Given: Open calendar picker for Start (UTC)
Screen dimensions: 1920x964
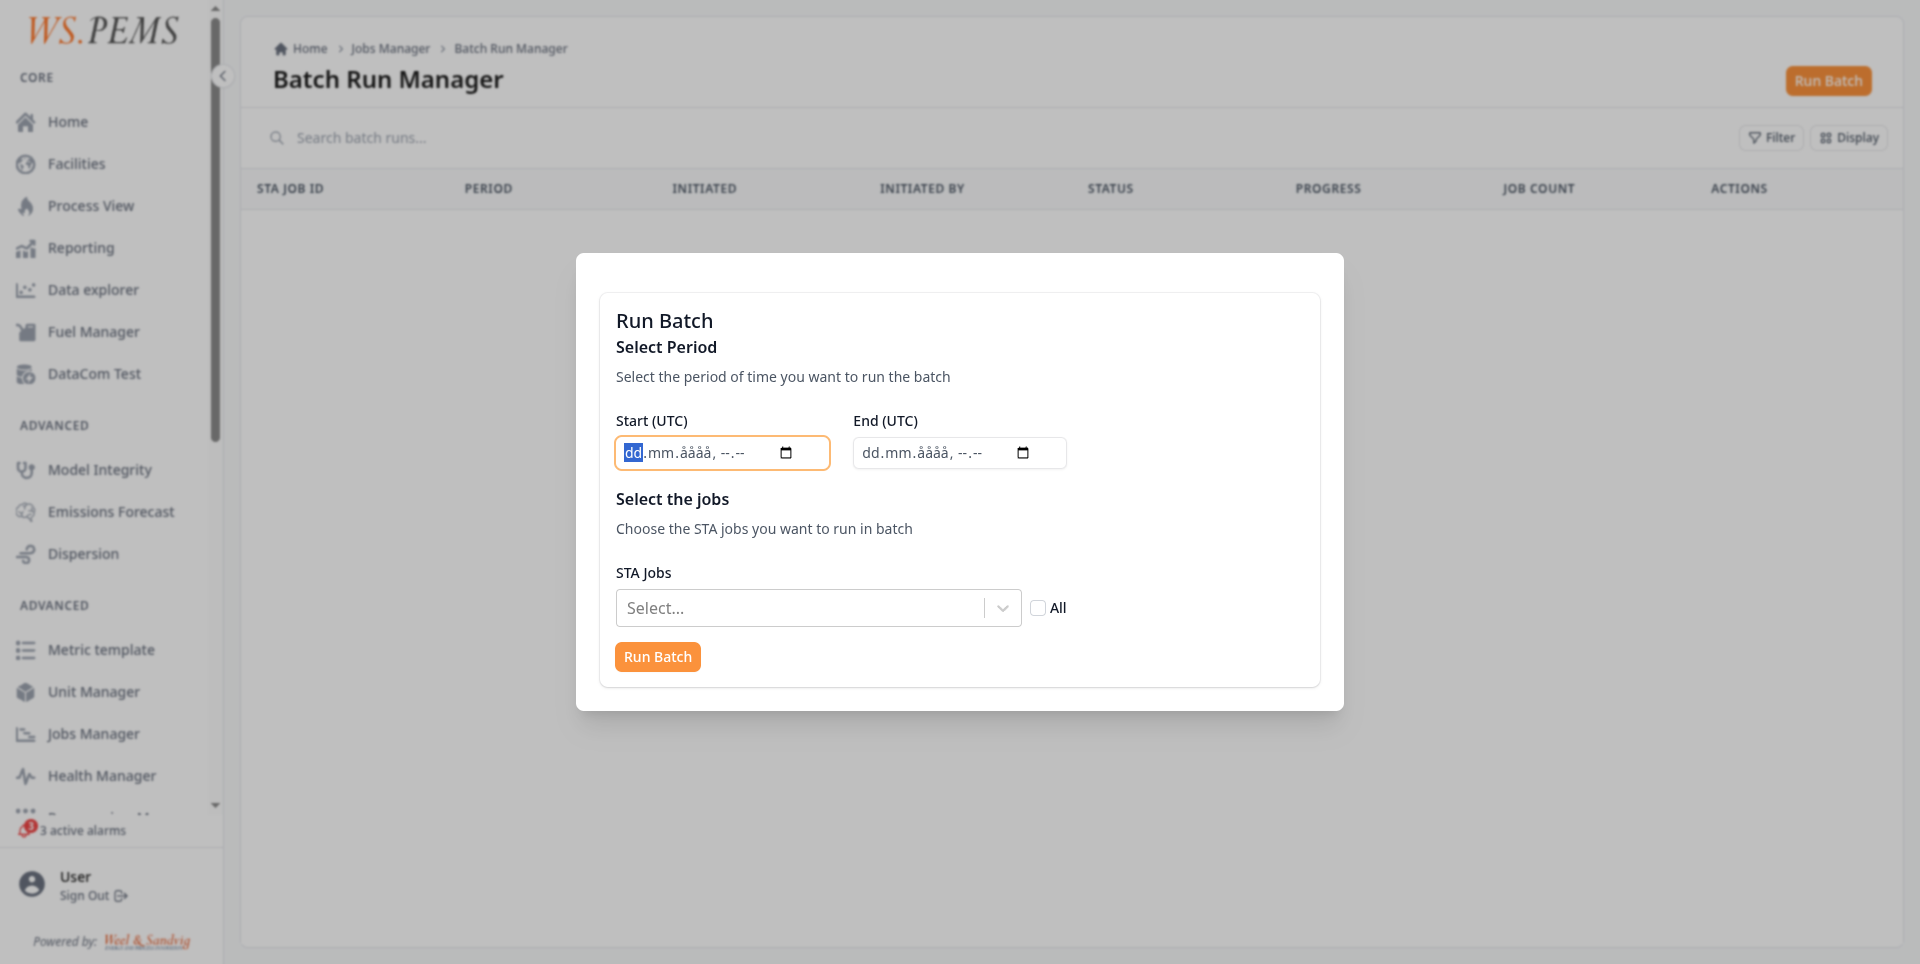Looking at the screenshot, I should [786, 453].
